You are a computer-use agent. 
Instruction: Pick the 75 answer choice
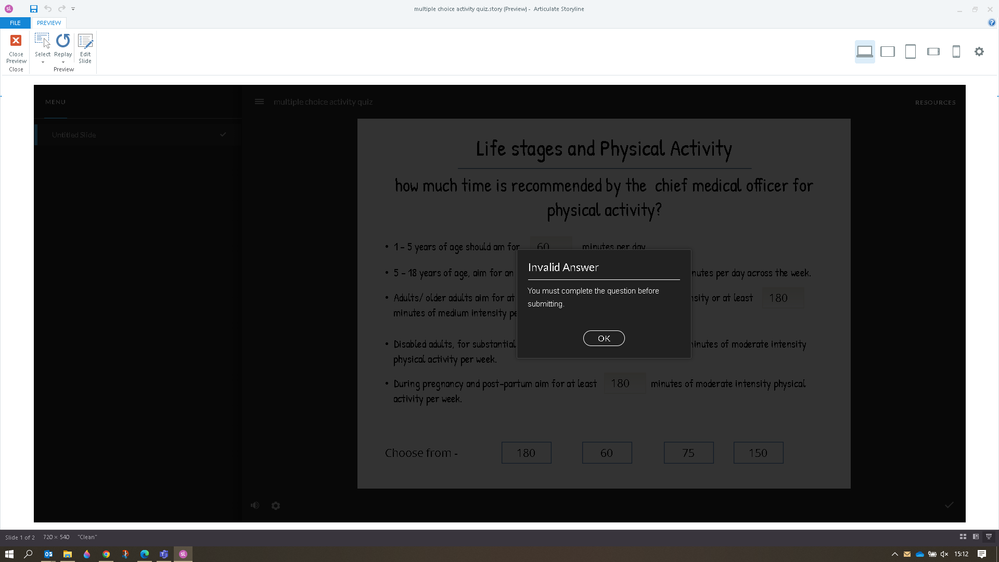pyautogui.click(x=689, y=453)
